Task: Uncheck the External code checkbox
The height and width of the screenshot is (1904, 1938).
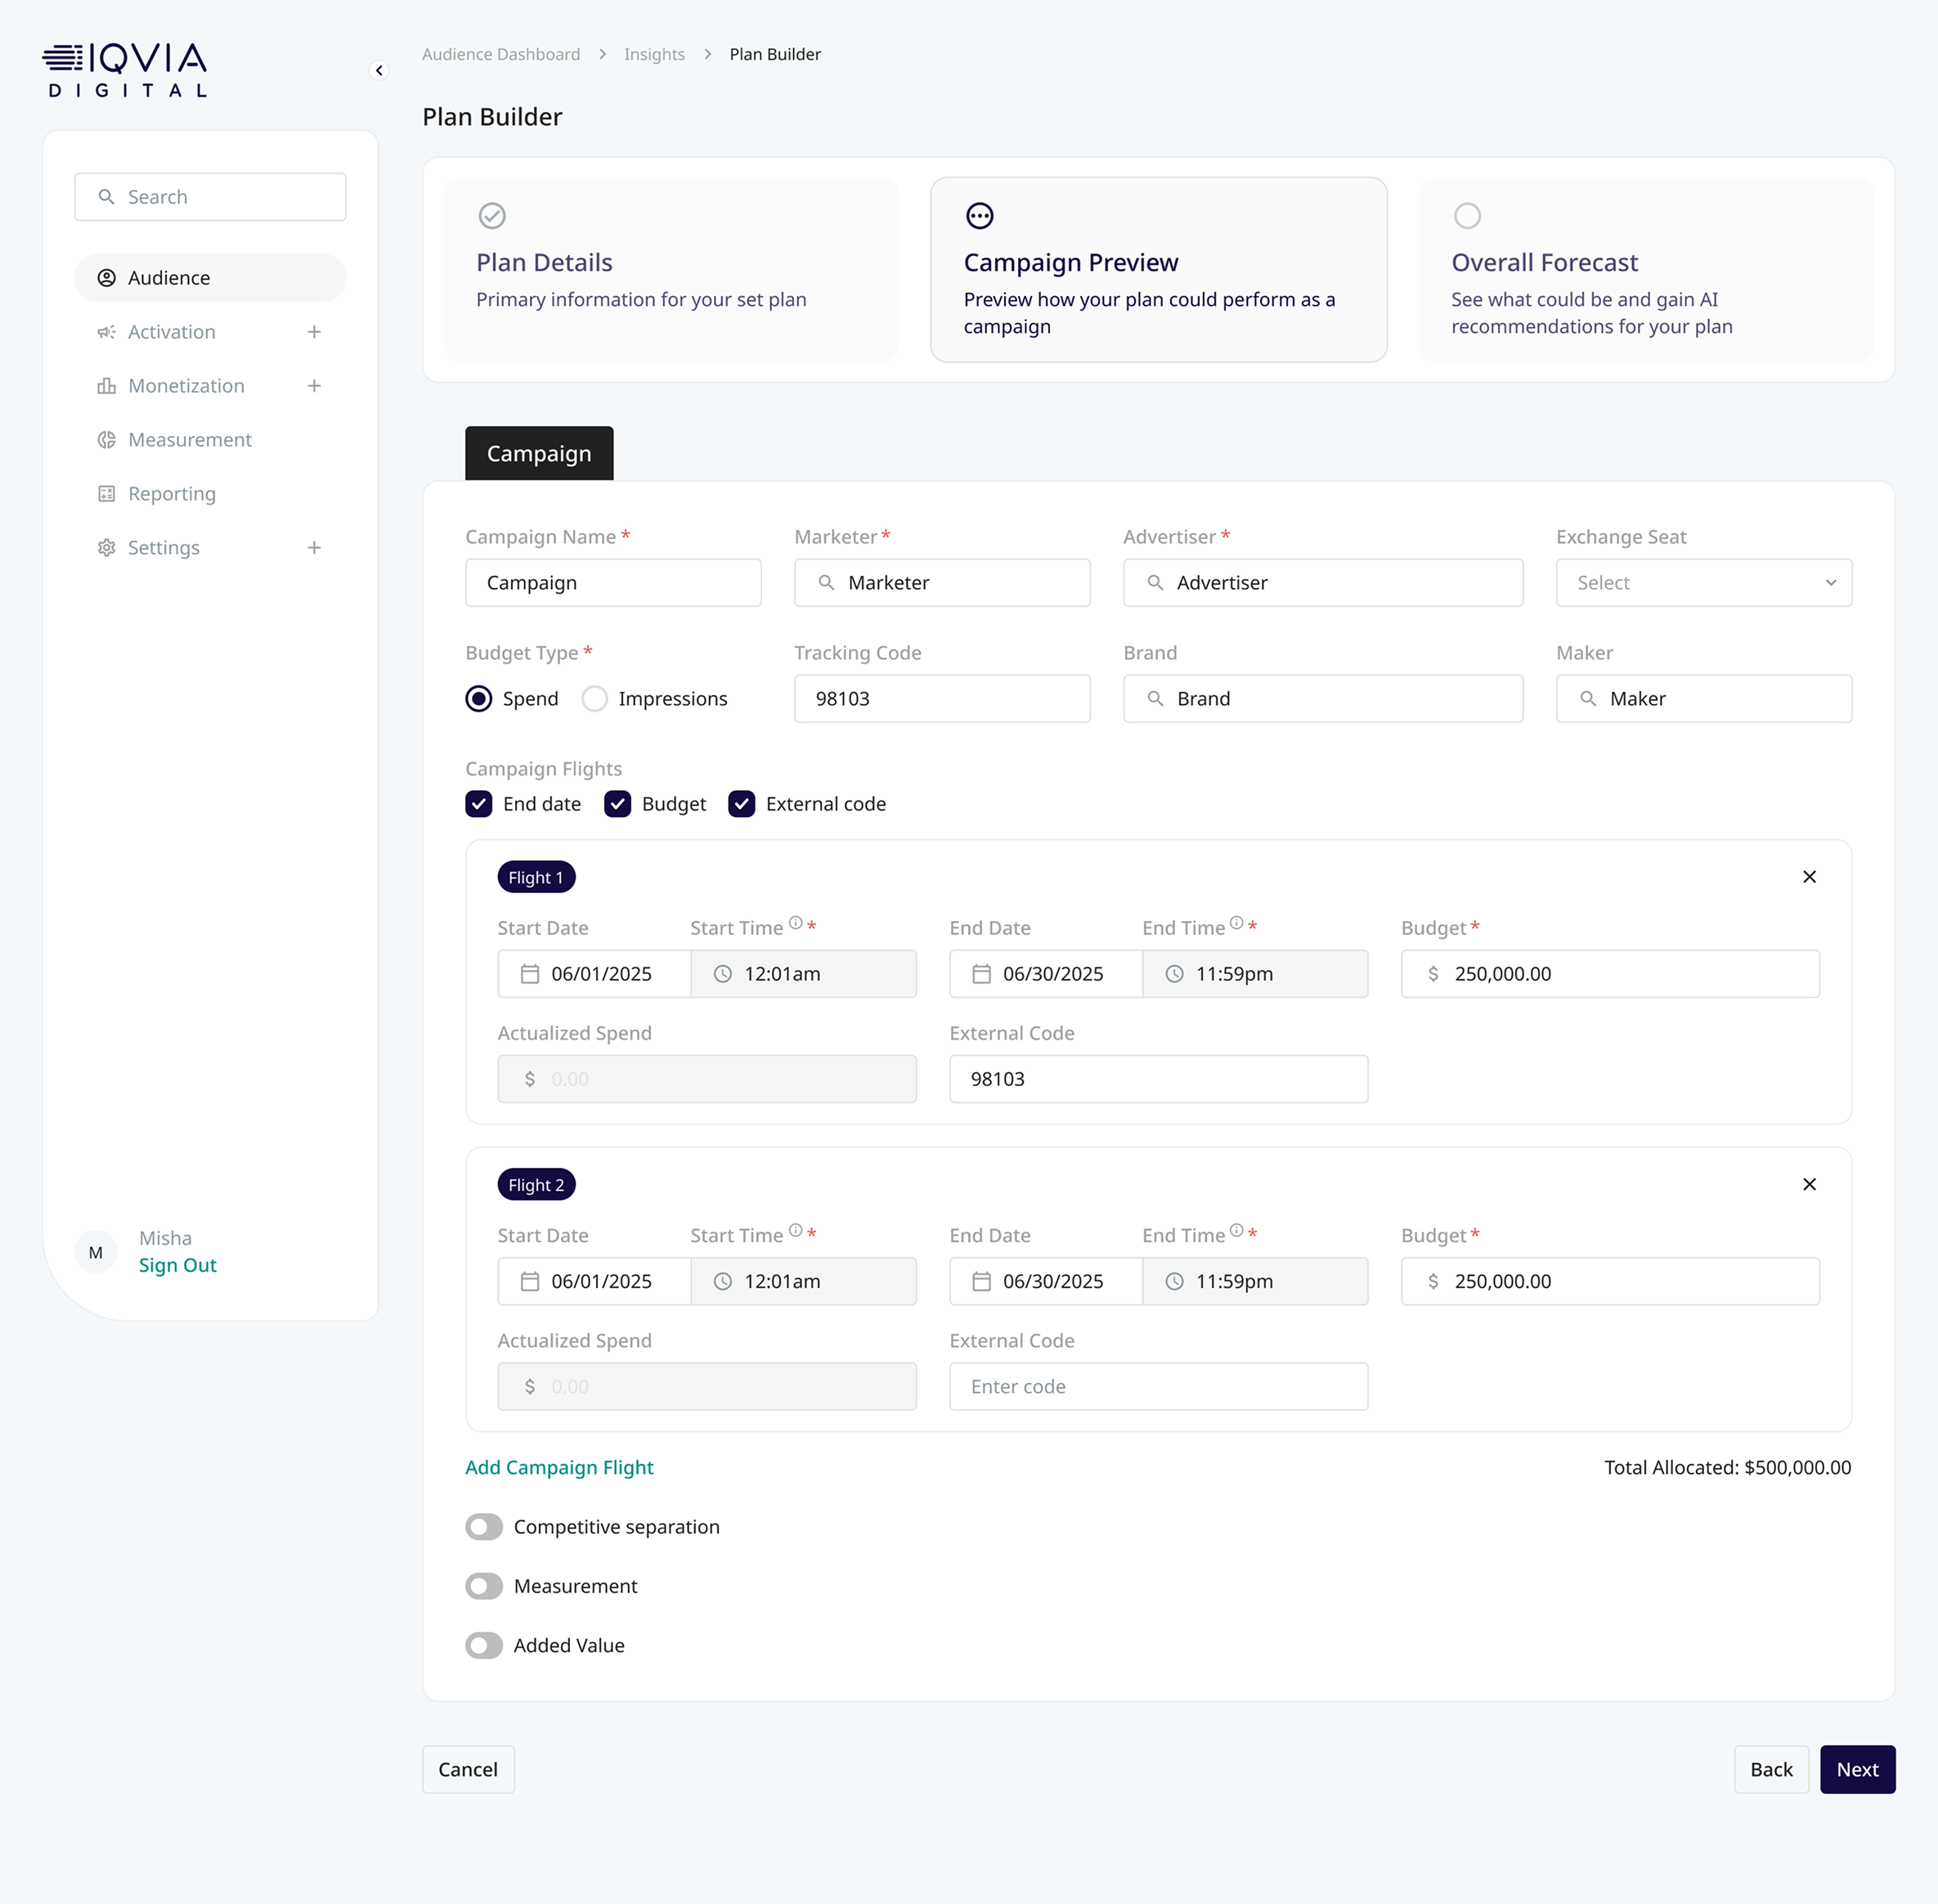Action: click(741, 804)
